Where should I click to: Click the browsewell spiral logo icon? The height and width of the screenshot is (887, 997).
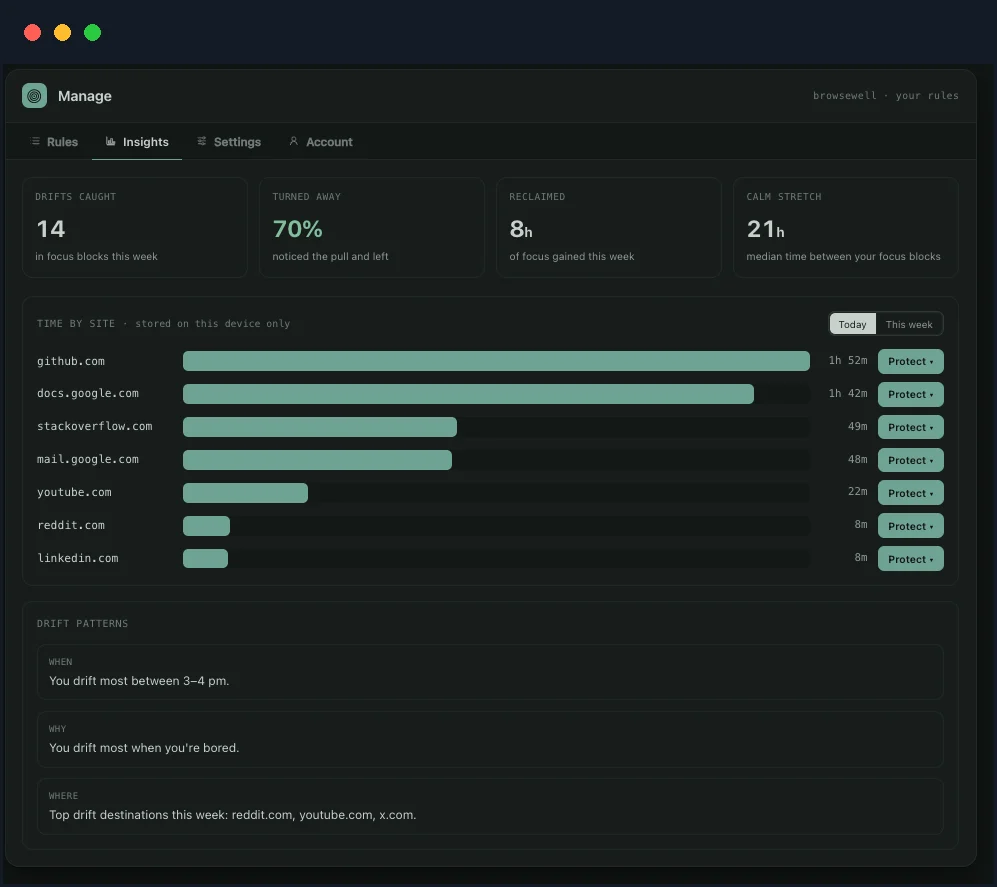(34, 96)
